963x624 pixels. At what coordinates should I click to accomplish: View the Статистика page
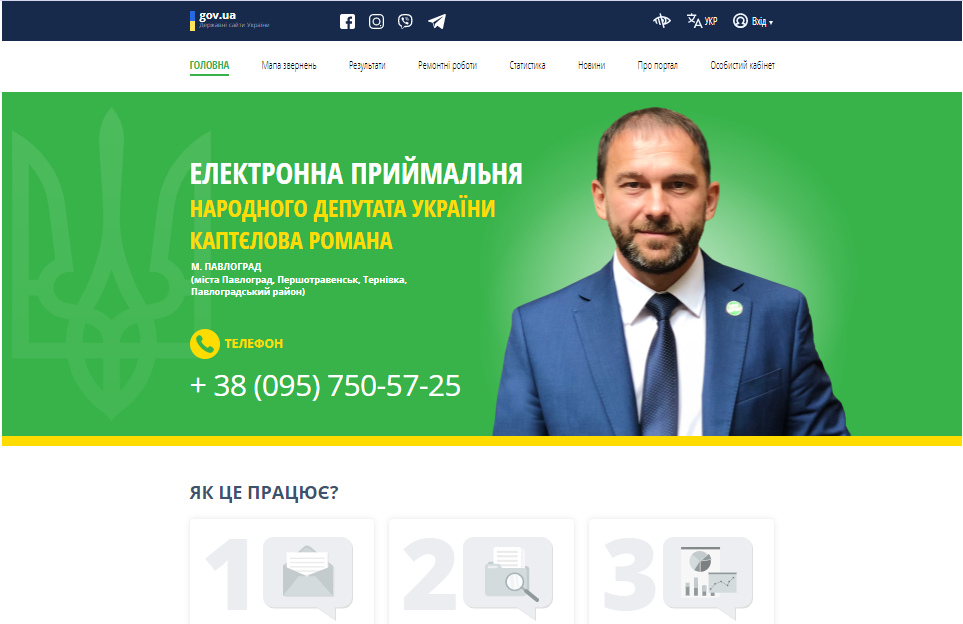528,66
